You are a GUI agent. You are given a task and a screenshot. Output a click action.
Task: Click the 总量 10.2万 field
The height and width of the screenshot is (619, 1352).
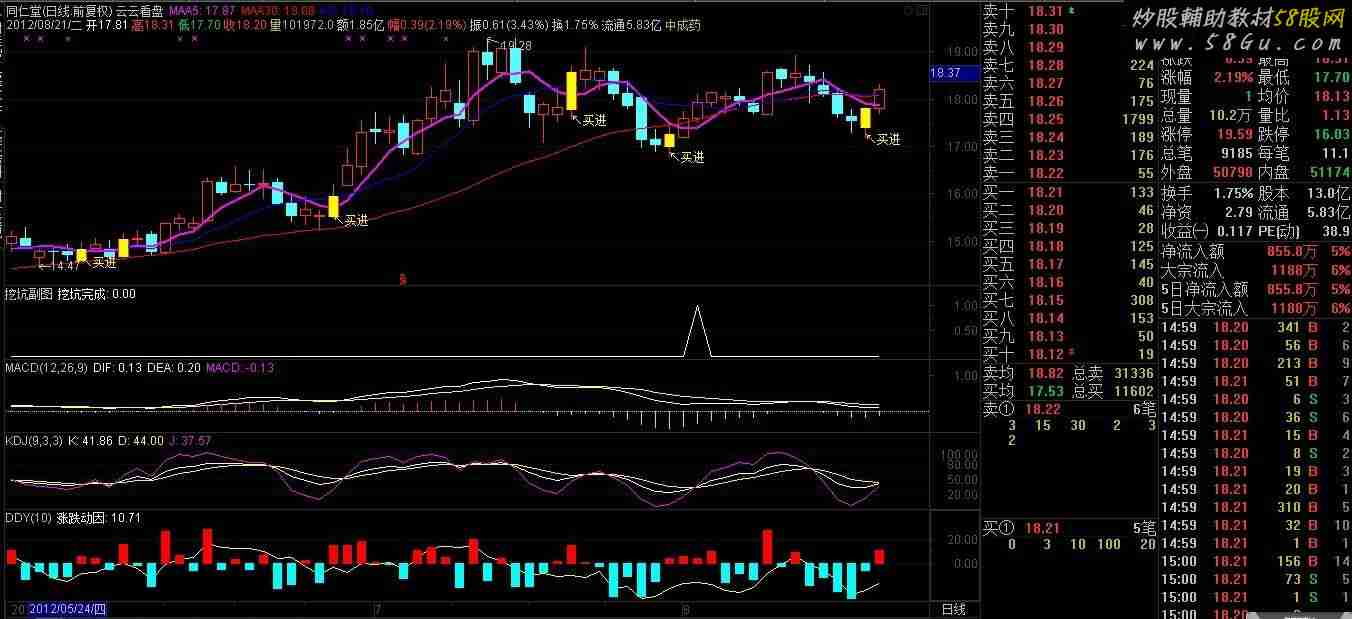click(x=1207, y=115)
